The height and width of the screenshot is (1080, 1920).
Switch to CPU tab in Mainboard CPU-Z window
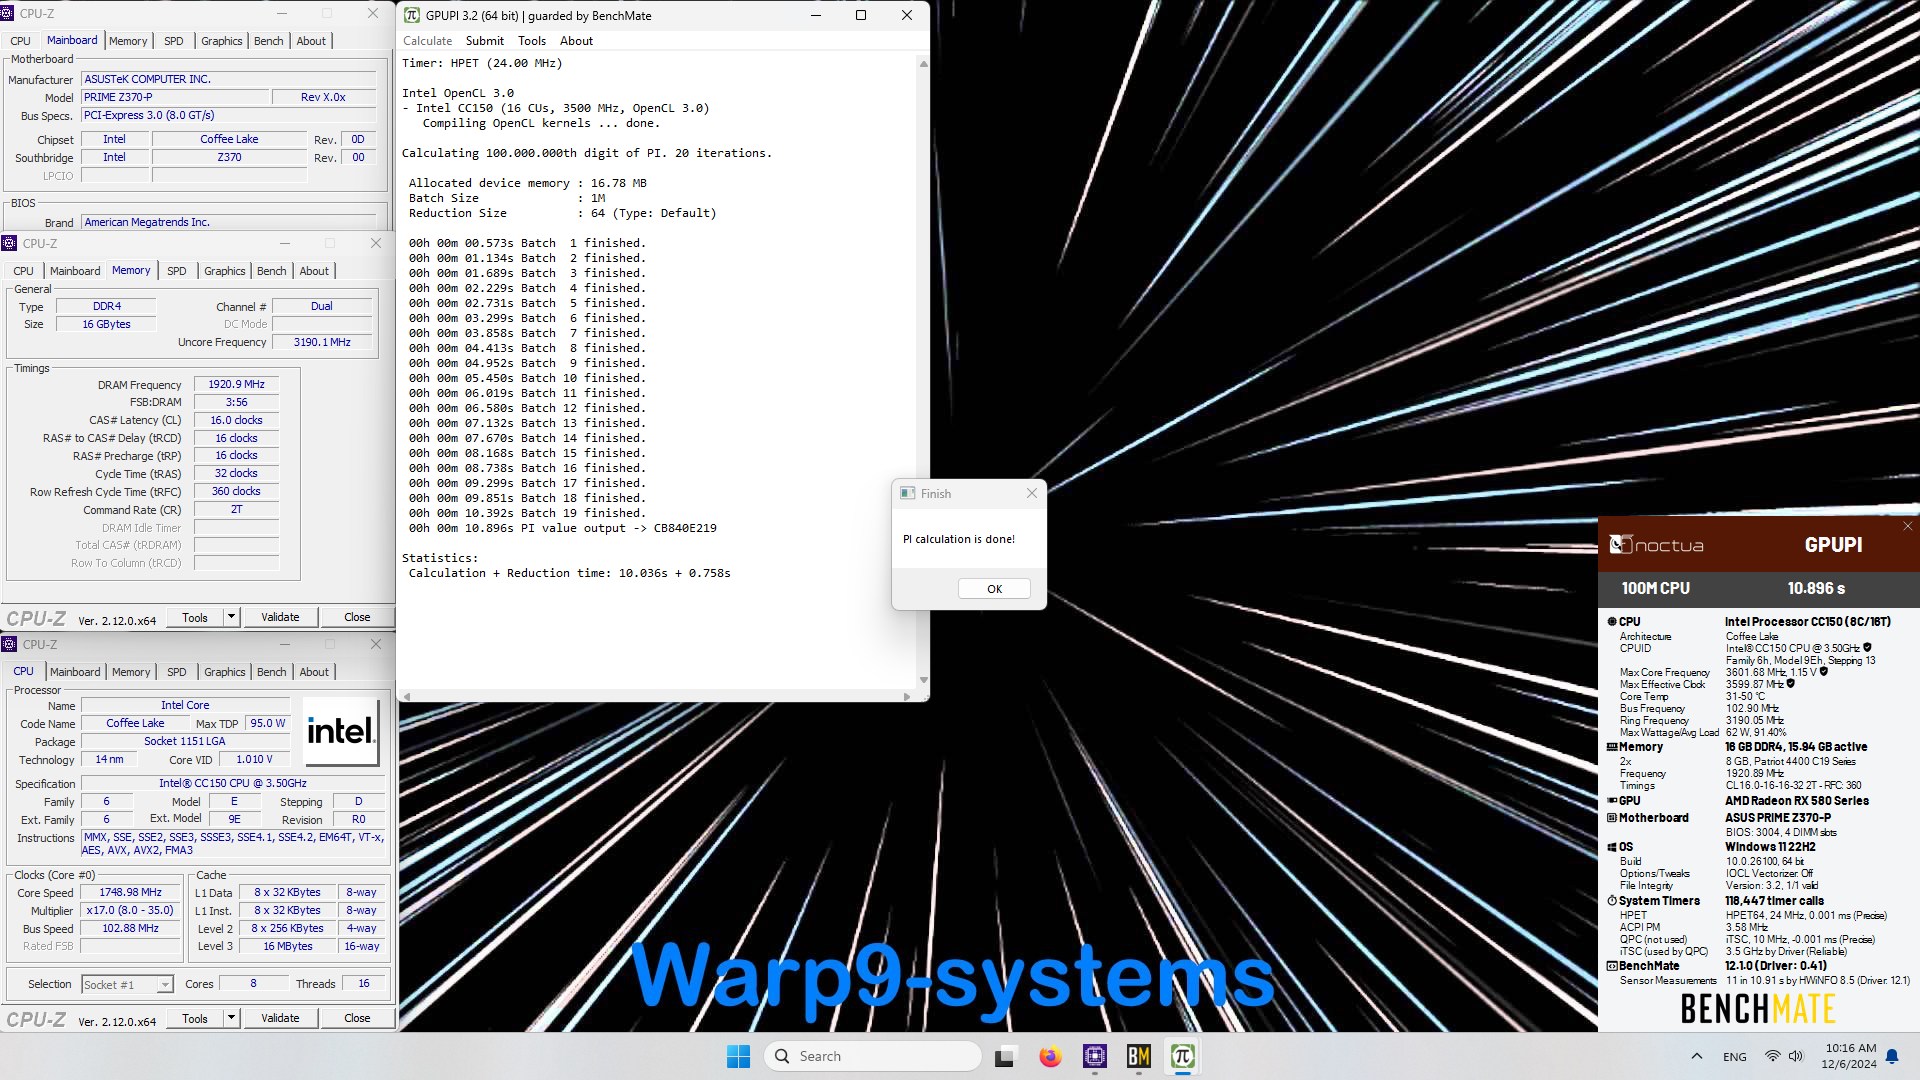[21, 41]
